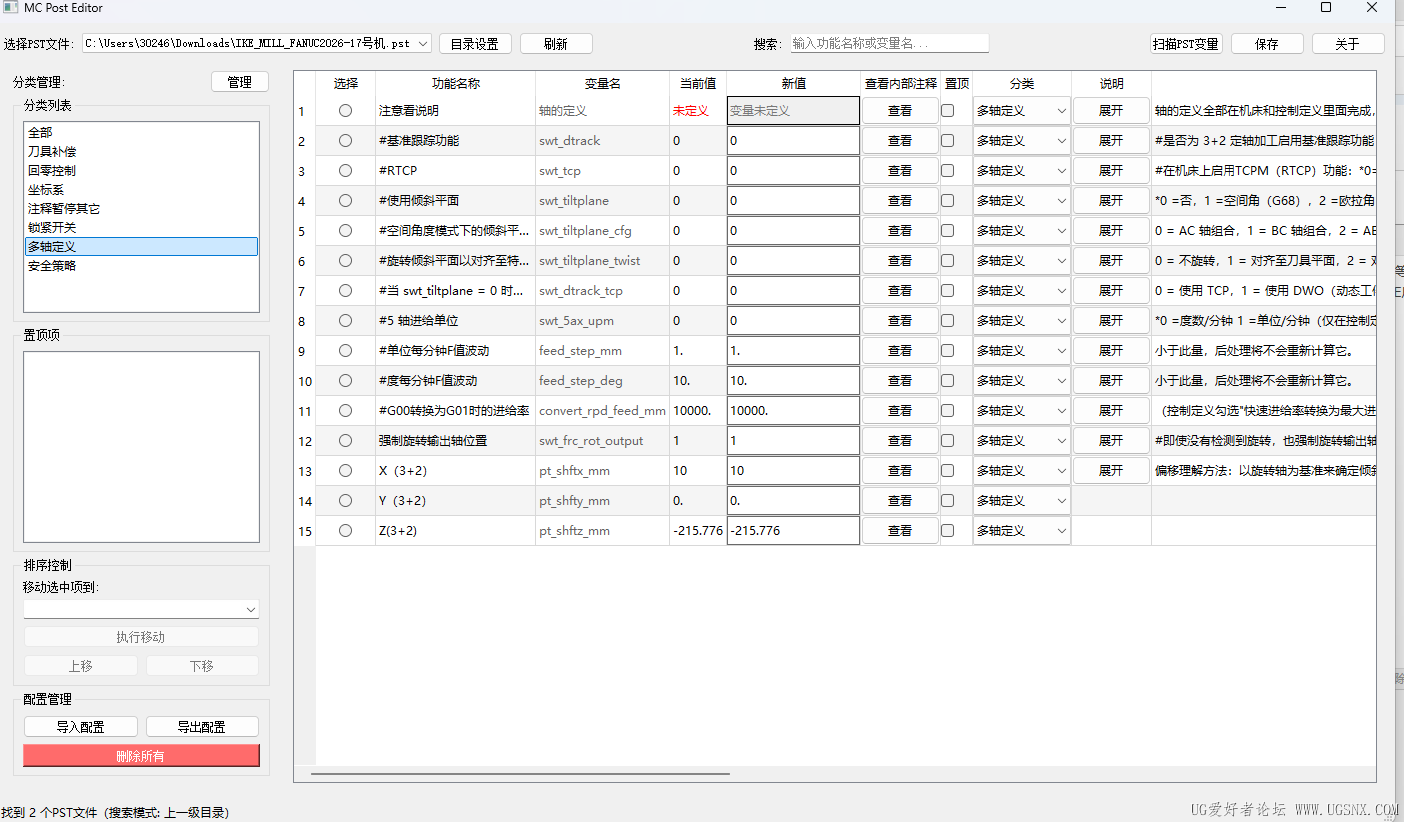The height and width of the screenshot is (822, 1404).
Task: Expand the 轴的定义 description via 展开
Action: coord(1111,110)
